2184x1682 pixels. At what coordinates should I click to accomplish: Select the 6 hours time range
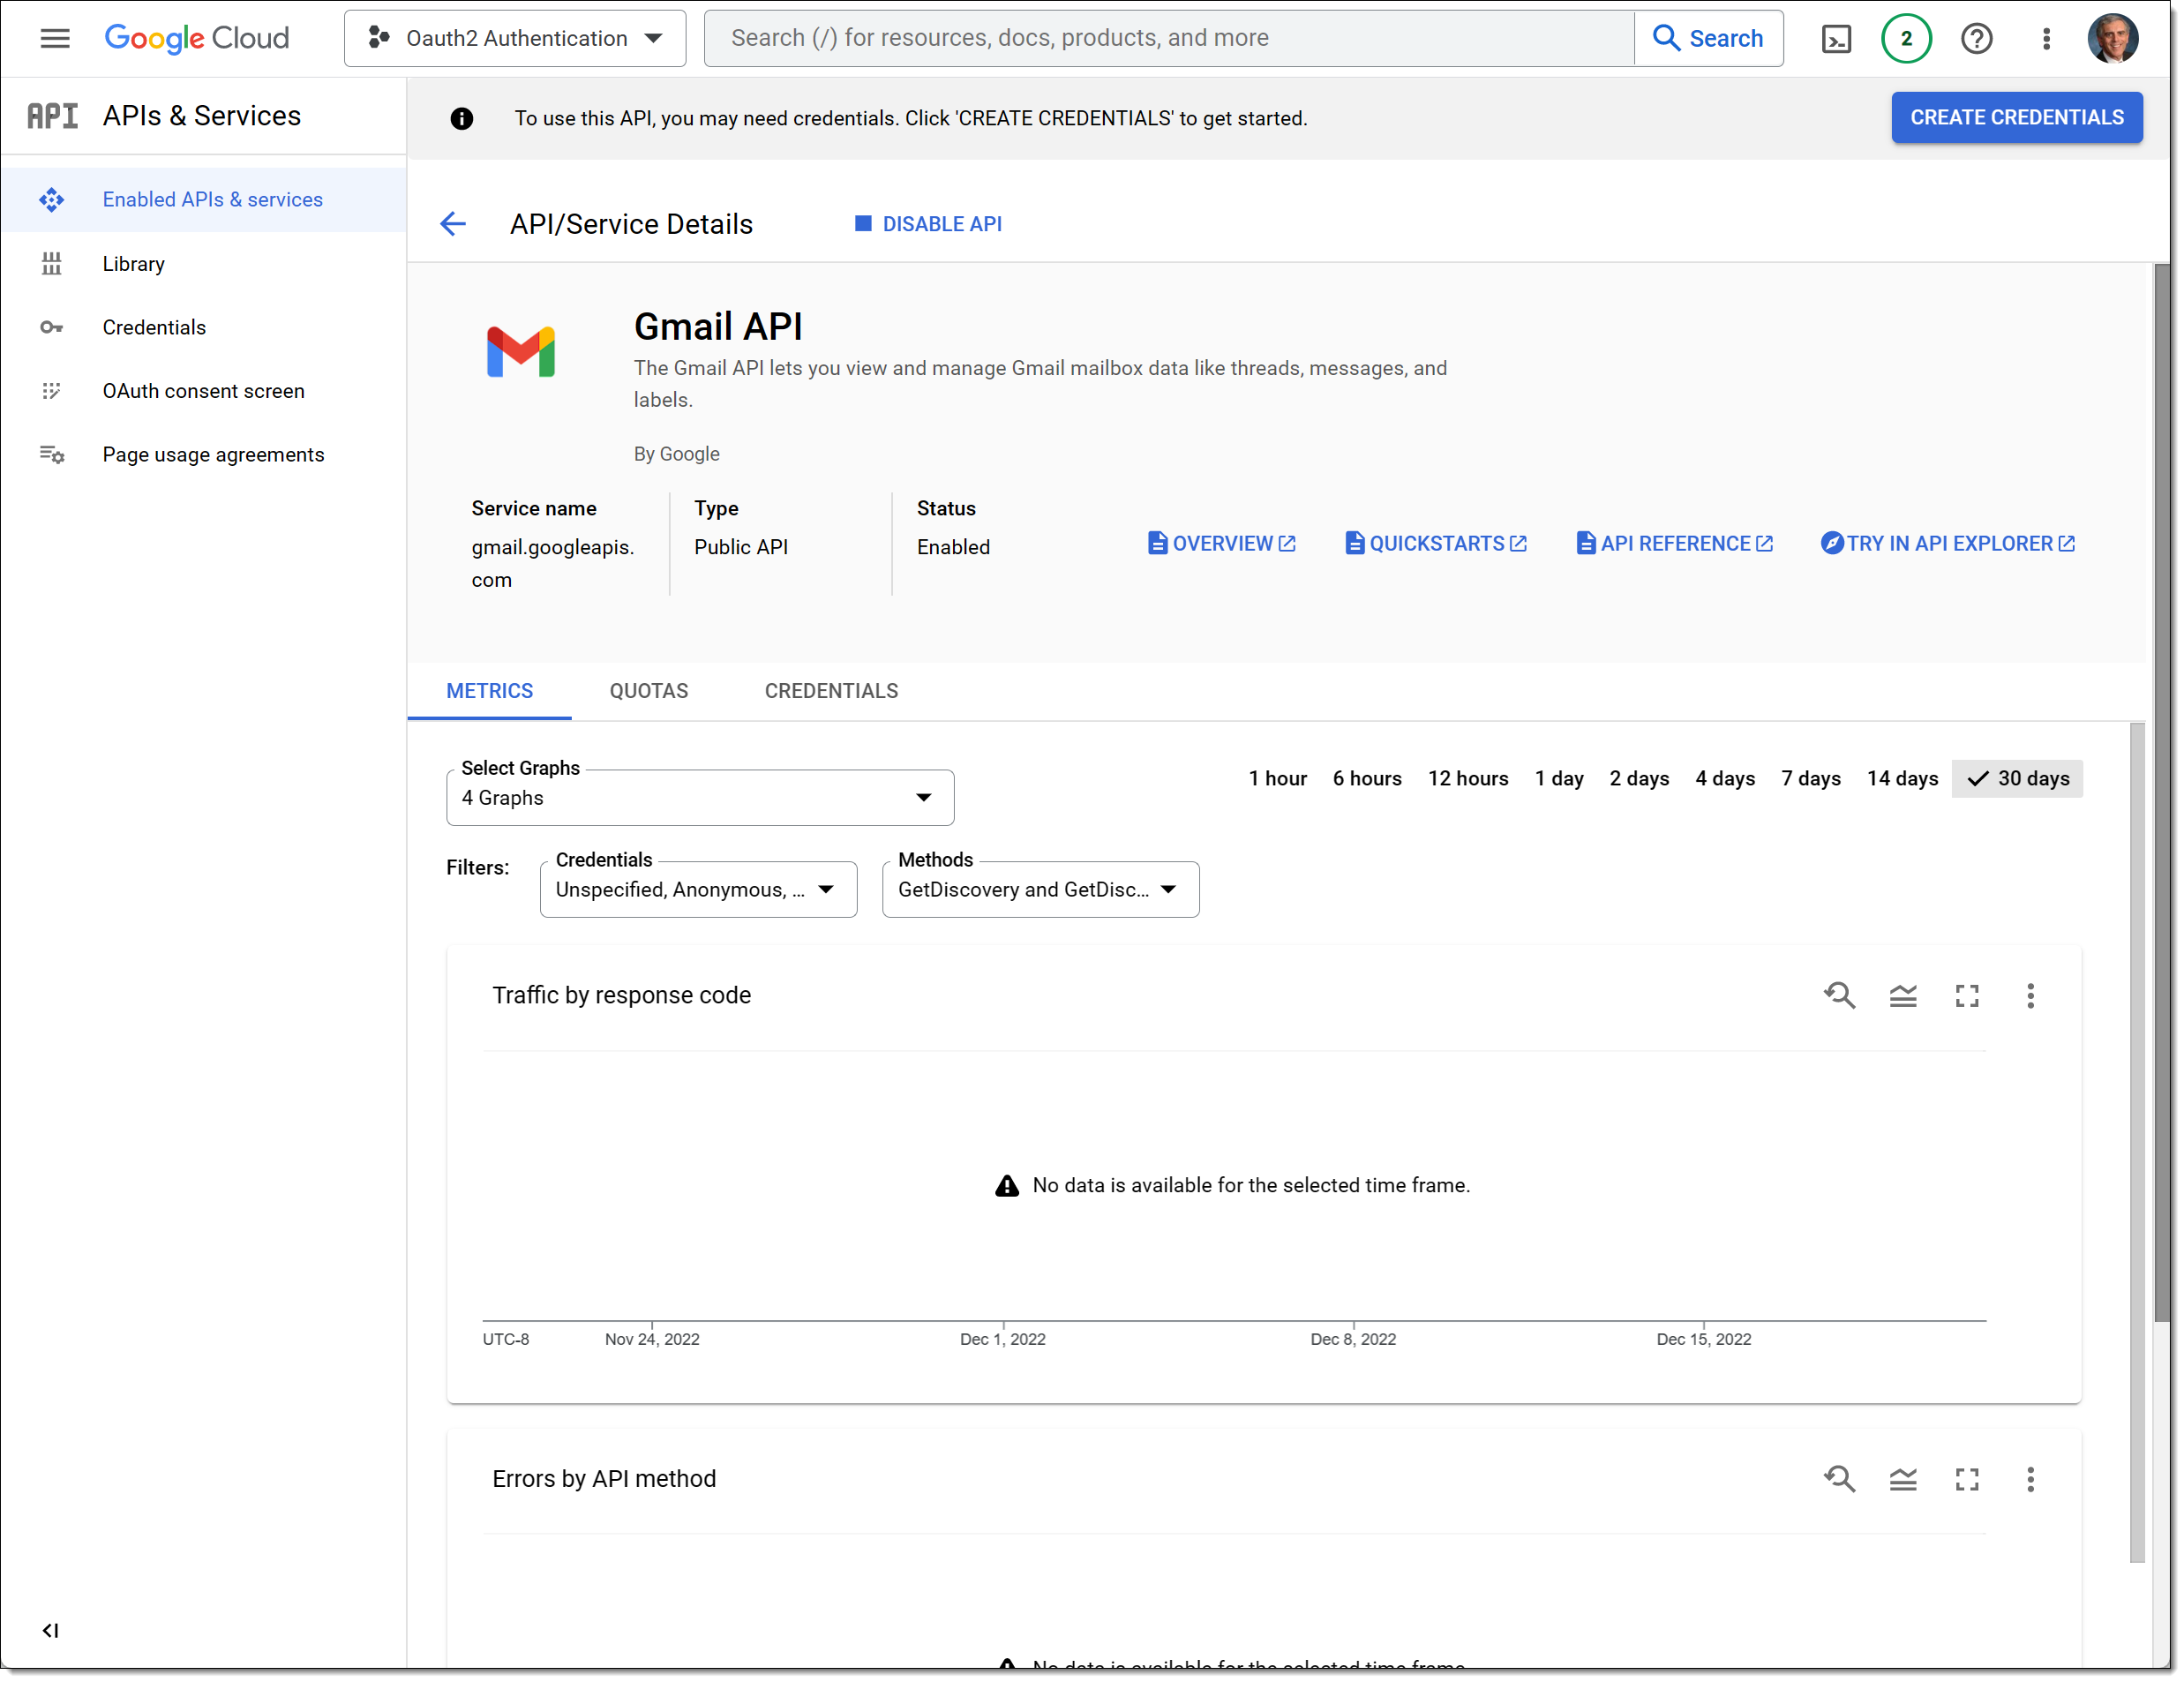pos(1366,778)
